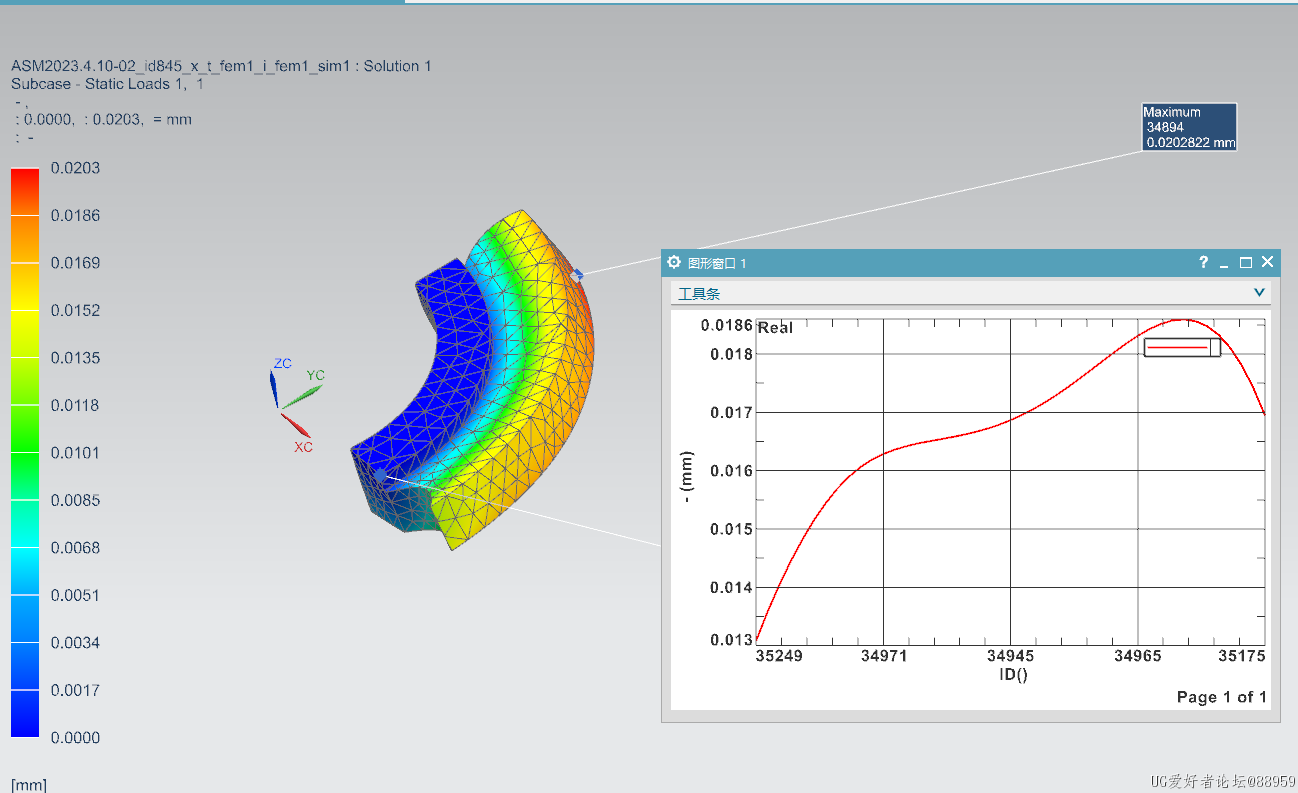Viewport: 1298px width, 793px height.
Task: Click the ID() axis title
Action: 1013,675
